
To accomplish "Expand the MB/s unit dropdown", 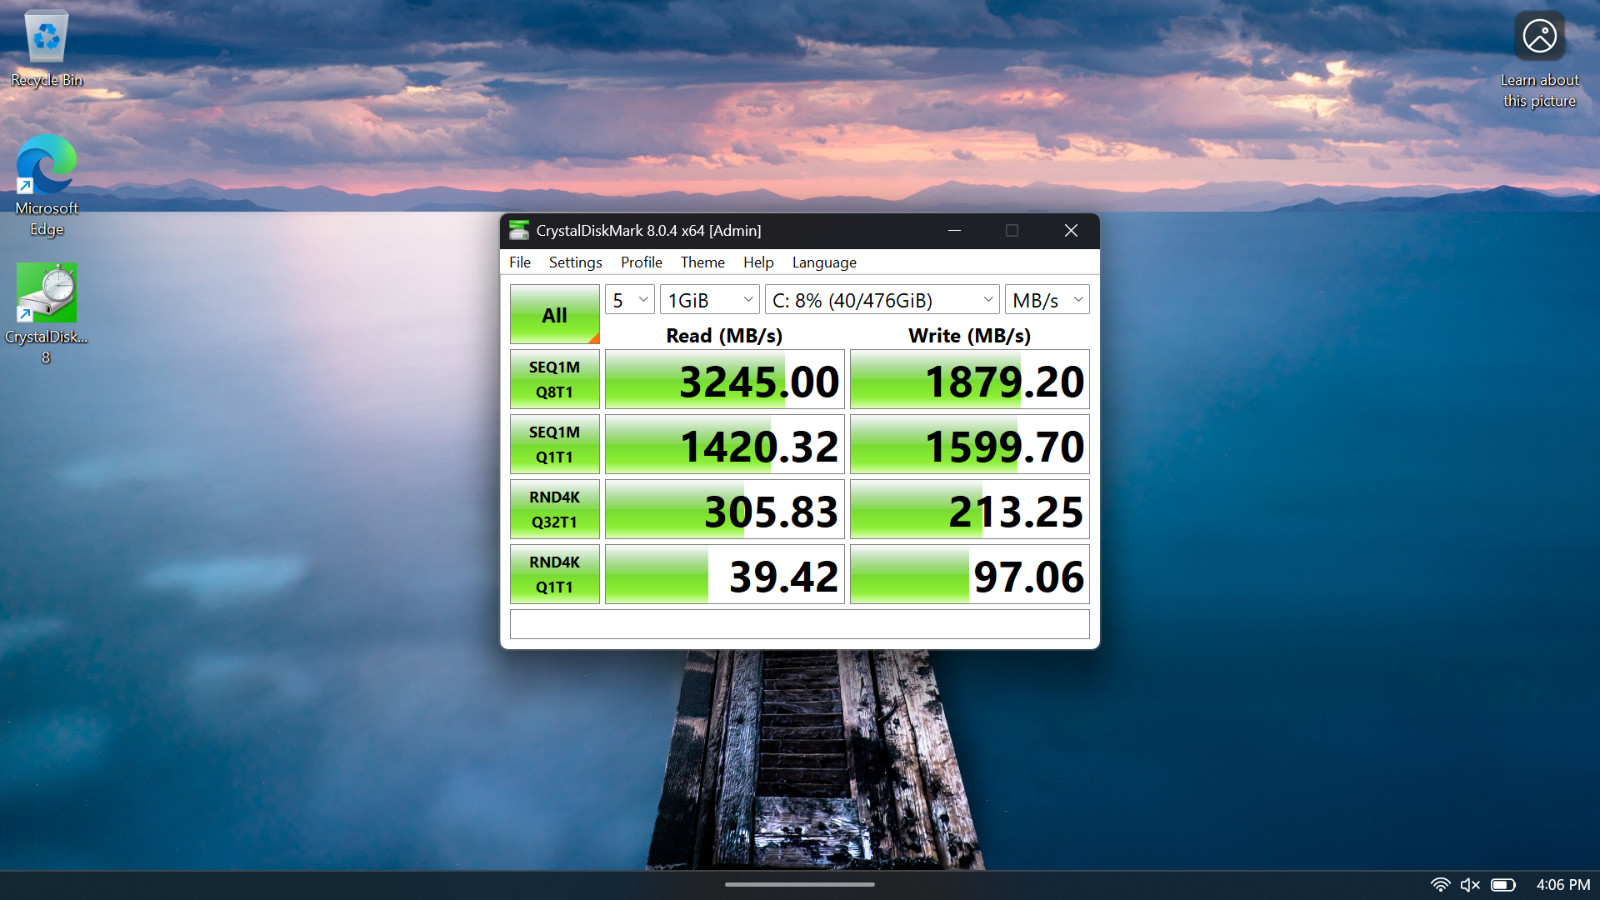I will tap(1047, 300).
